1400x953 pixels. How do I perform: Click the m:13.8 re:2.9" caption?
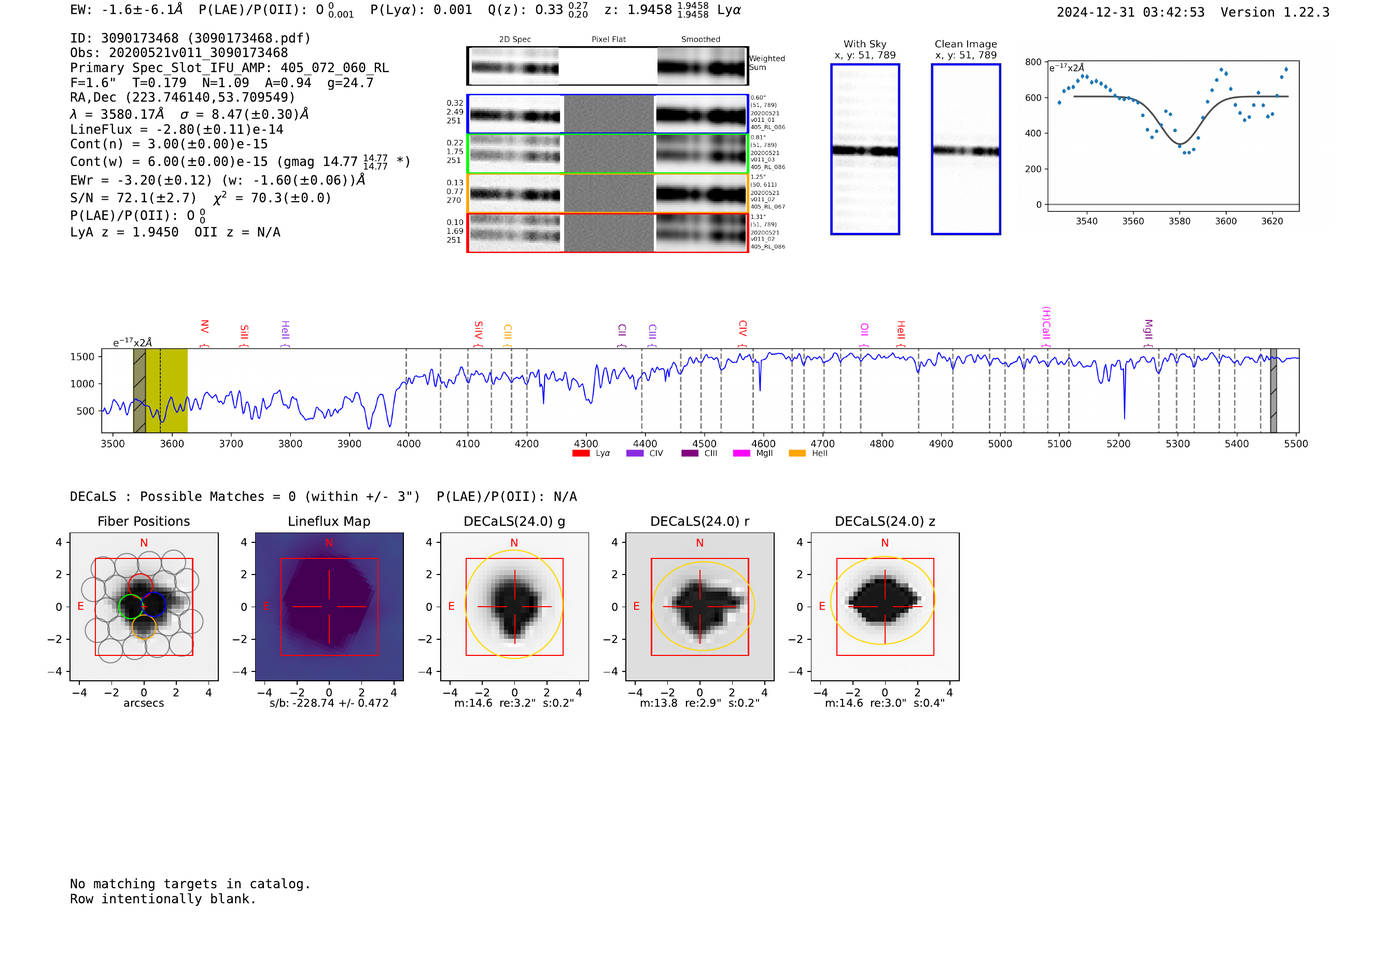coord(700,703)
